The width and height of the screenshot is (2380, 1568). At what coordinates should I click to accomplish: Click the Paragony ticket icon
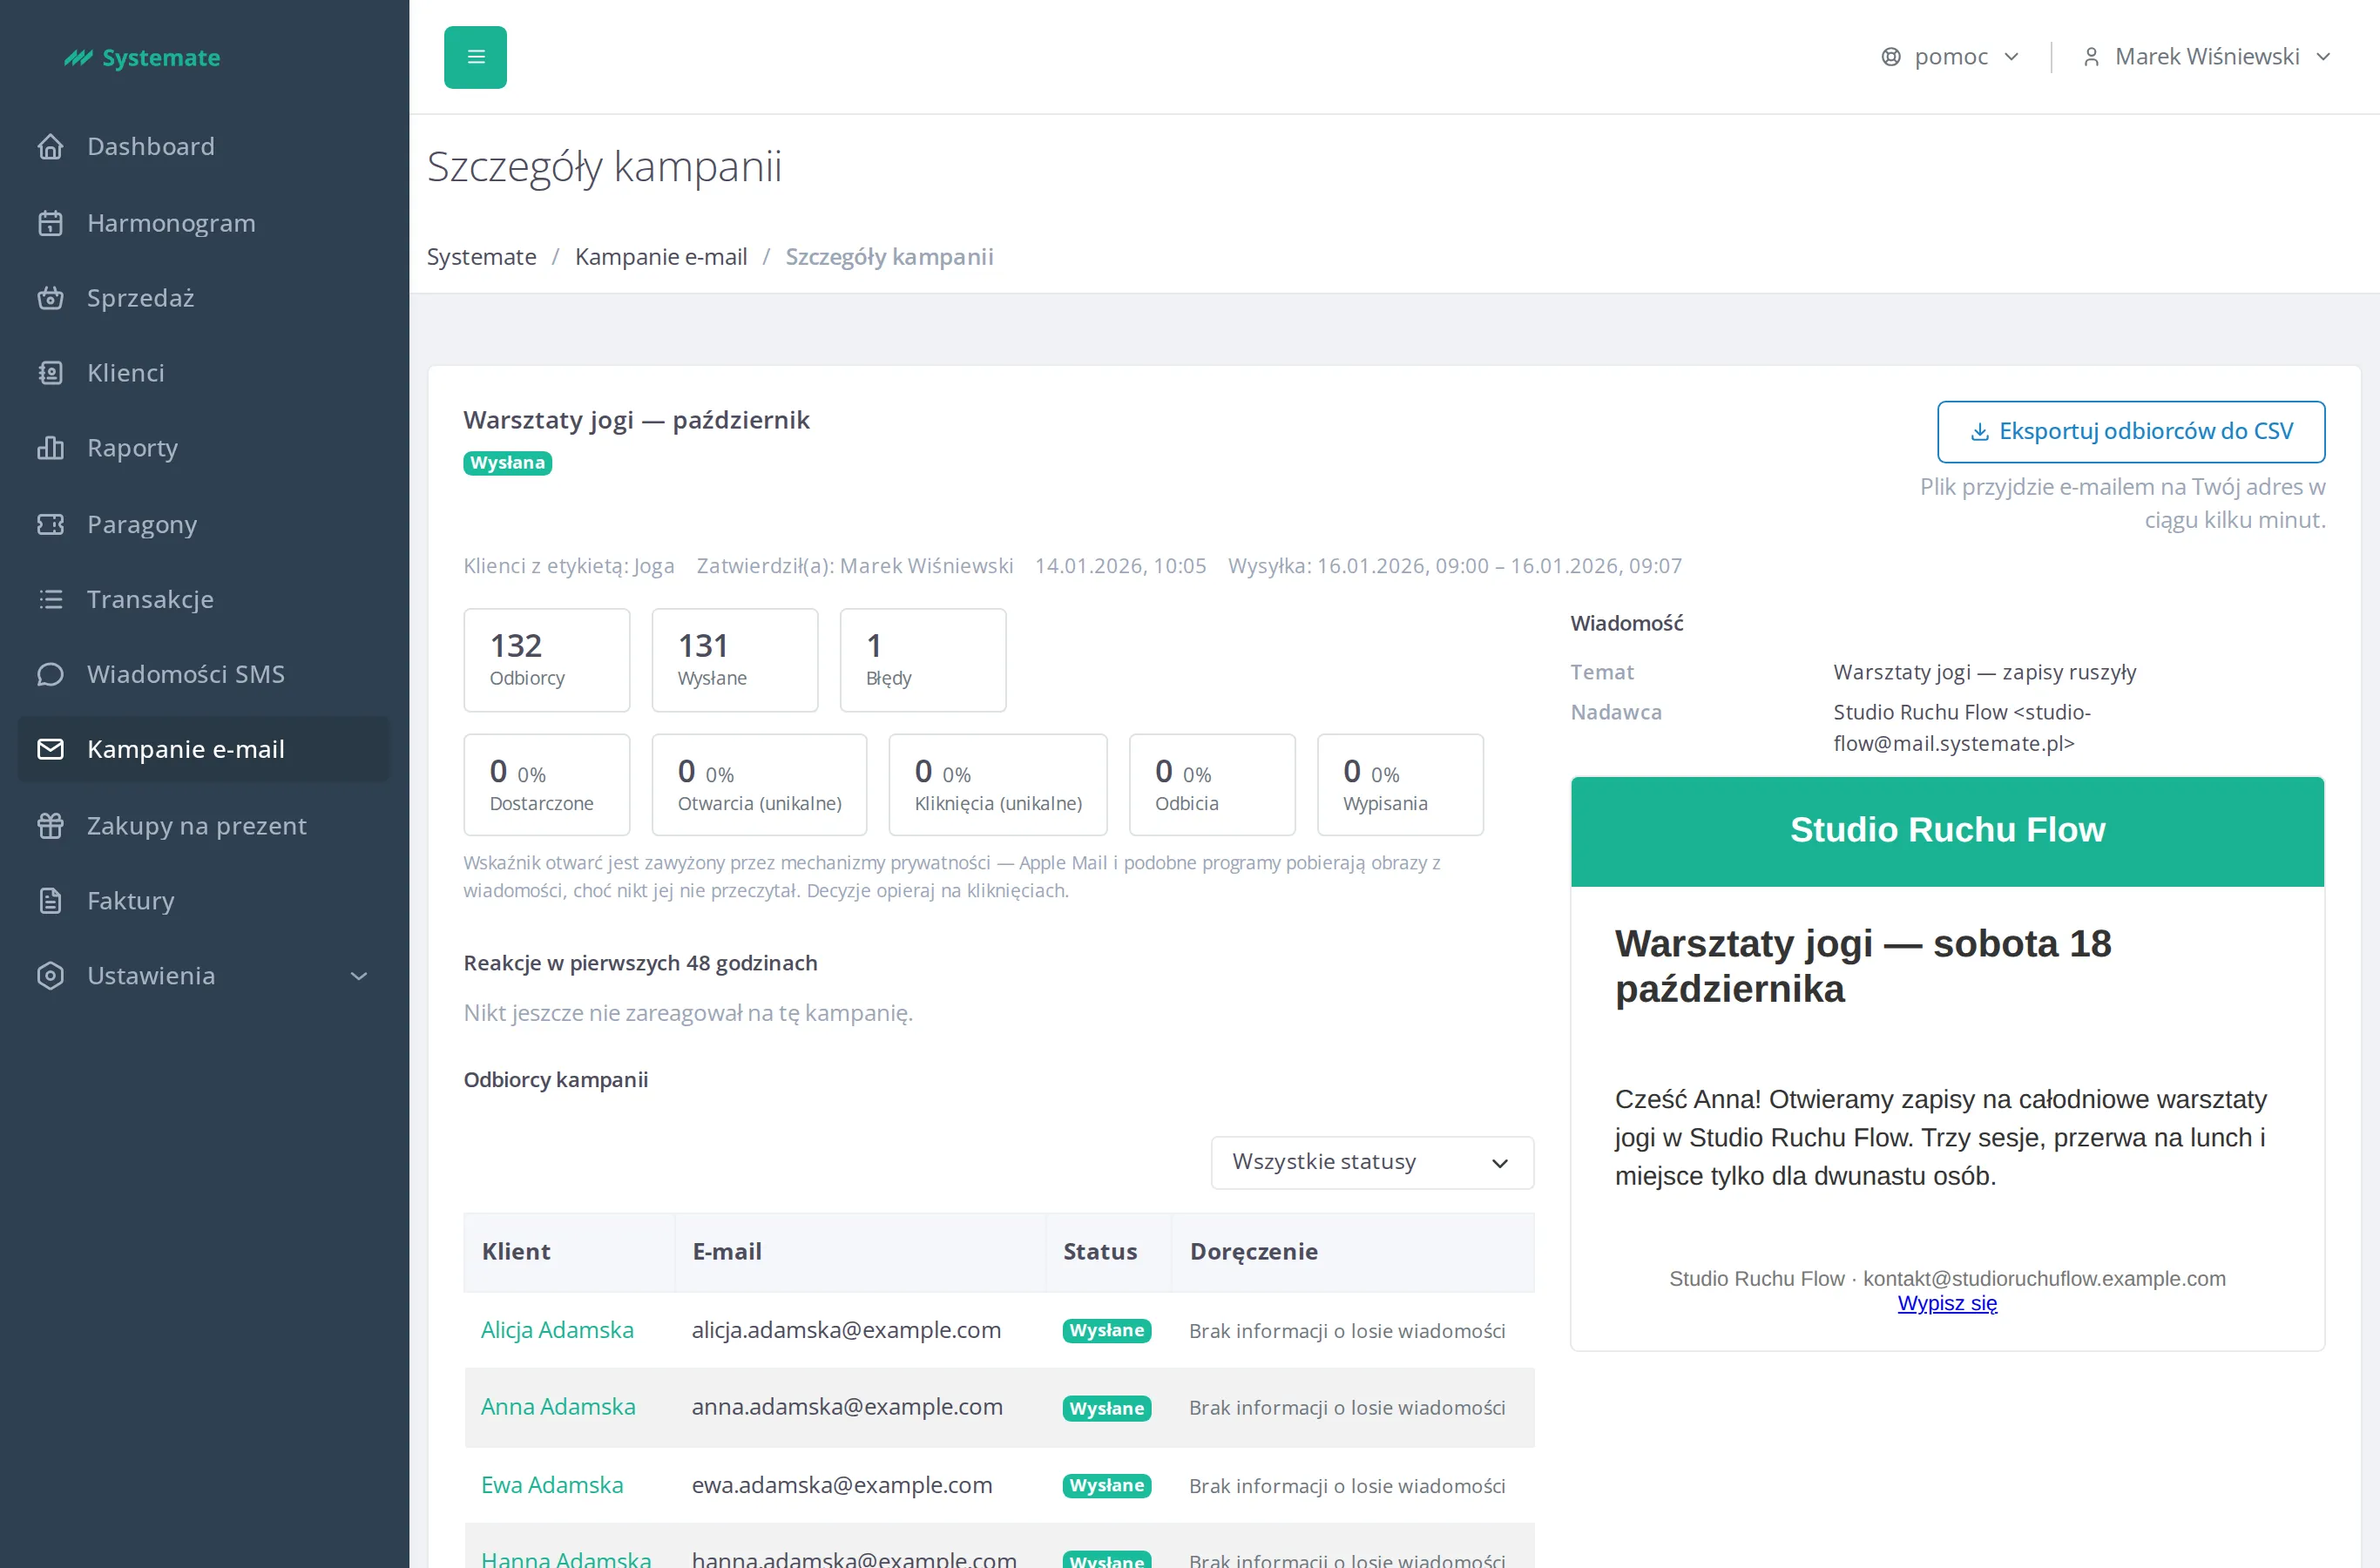[x=50, y=524]
